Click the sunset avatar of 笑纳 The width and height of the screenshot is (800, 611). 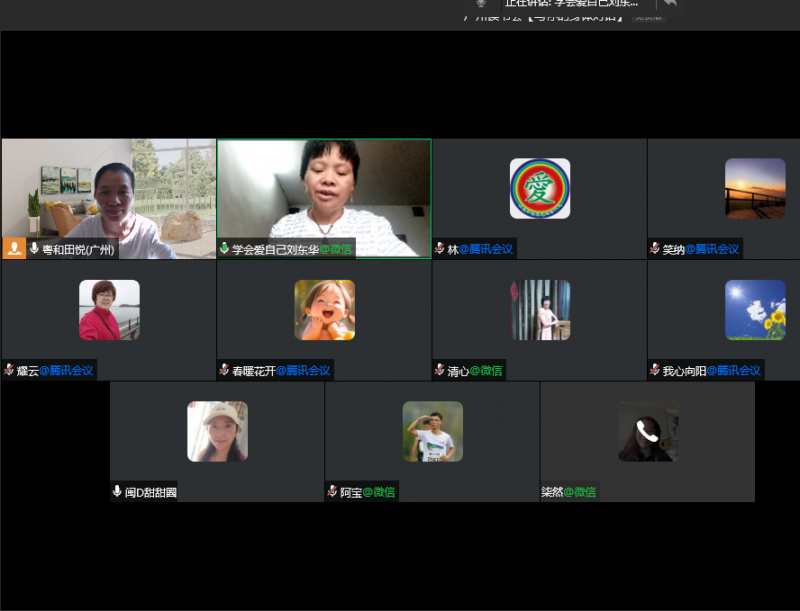[755, 188]
